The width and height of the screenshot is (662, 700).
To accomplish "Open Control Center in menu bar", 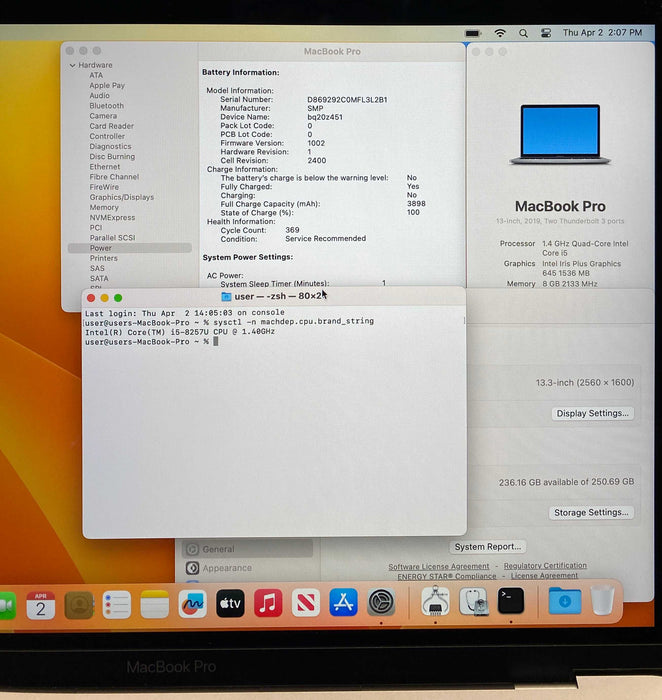I will pos(546,33).
